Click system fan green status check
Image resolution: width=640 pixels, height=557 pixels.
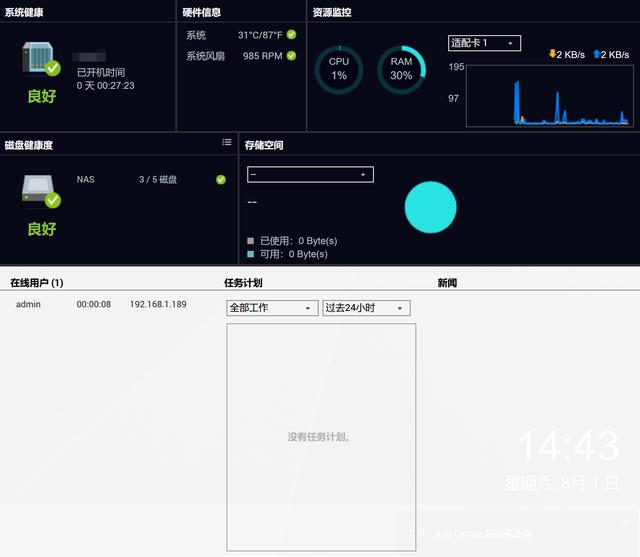click(291, 55)
